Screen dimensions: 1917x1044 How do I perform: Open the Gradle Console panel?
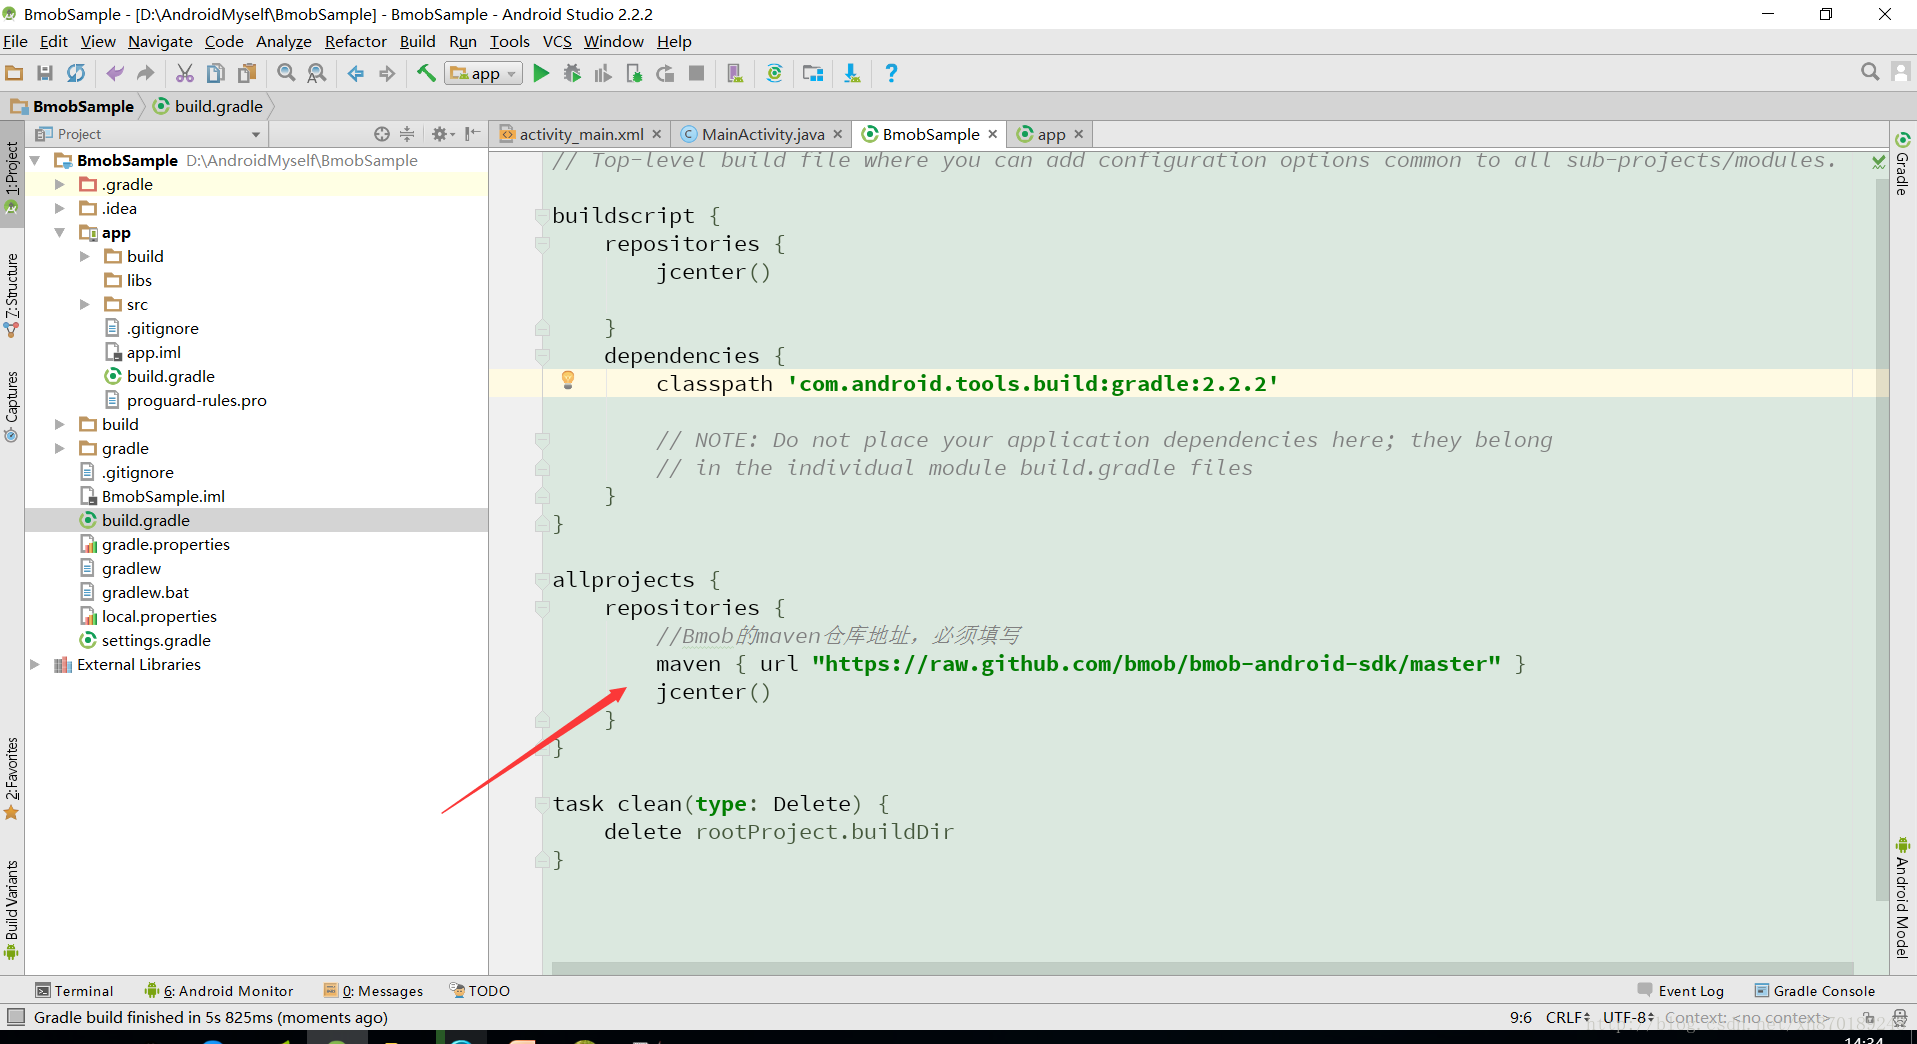(x=1815, y=991)
